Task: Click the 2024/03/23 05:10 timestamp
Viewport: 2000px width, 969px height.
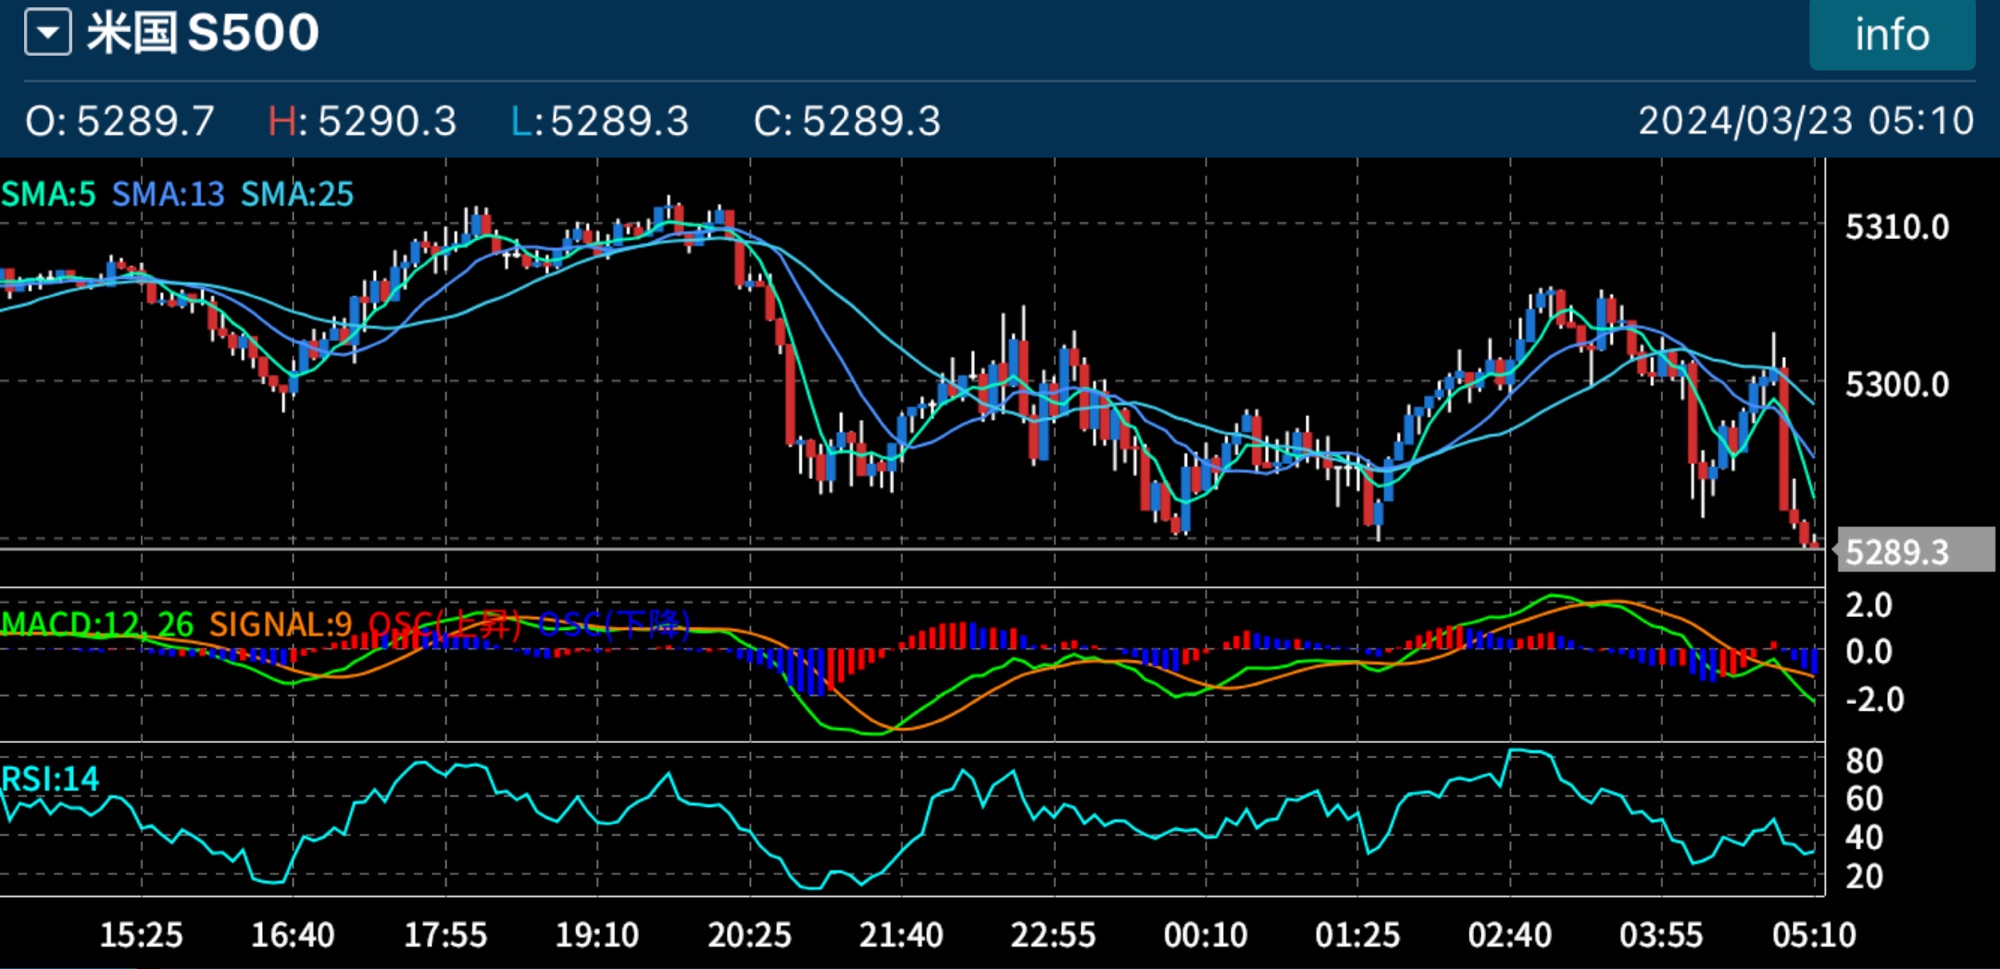Action: 1805,121
